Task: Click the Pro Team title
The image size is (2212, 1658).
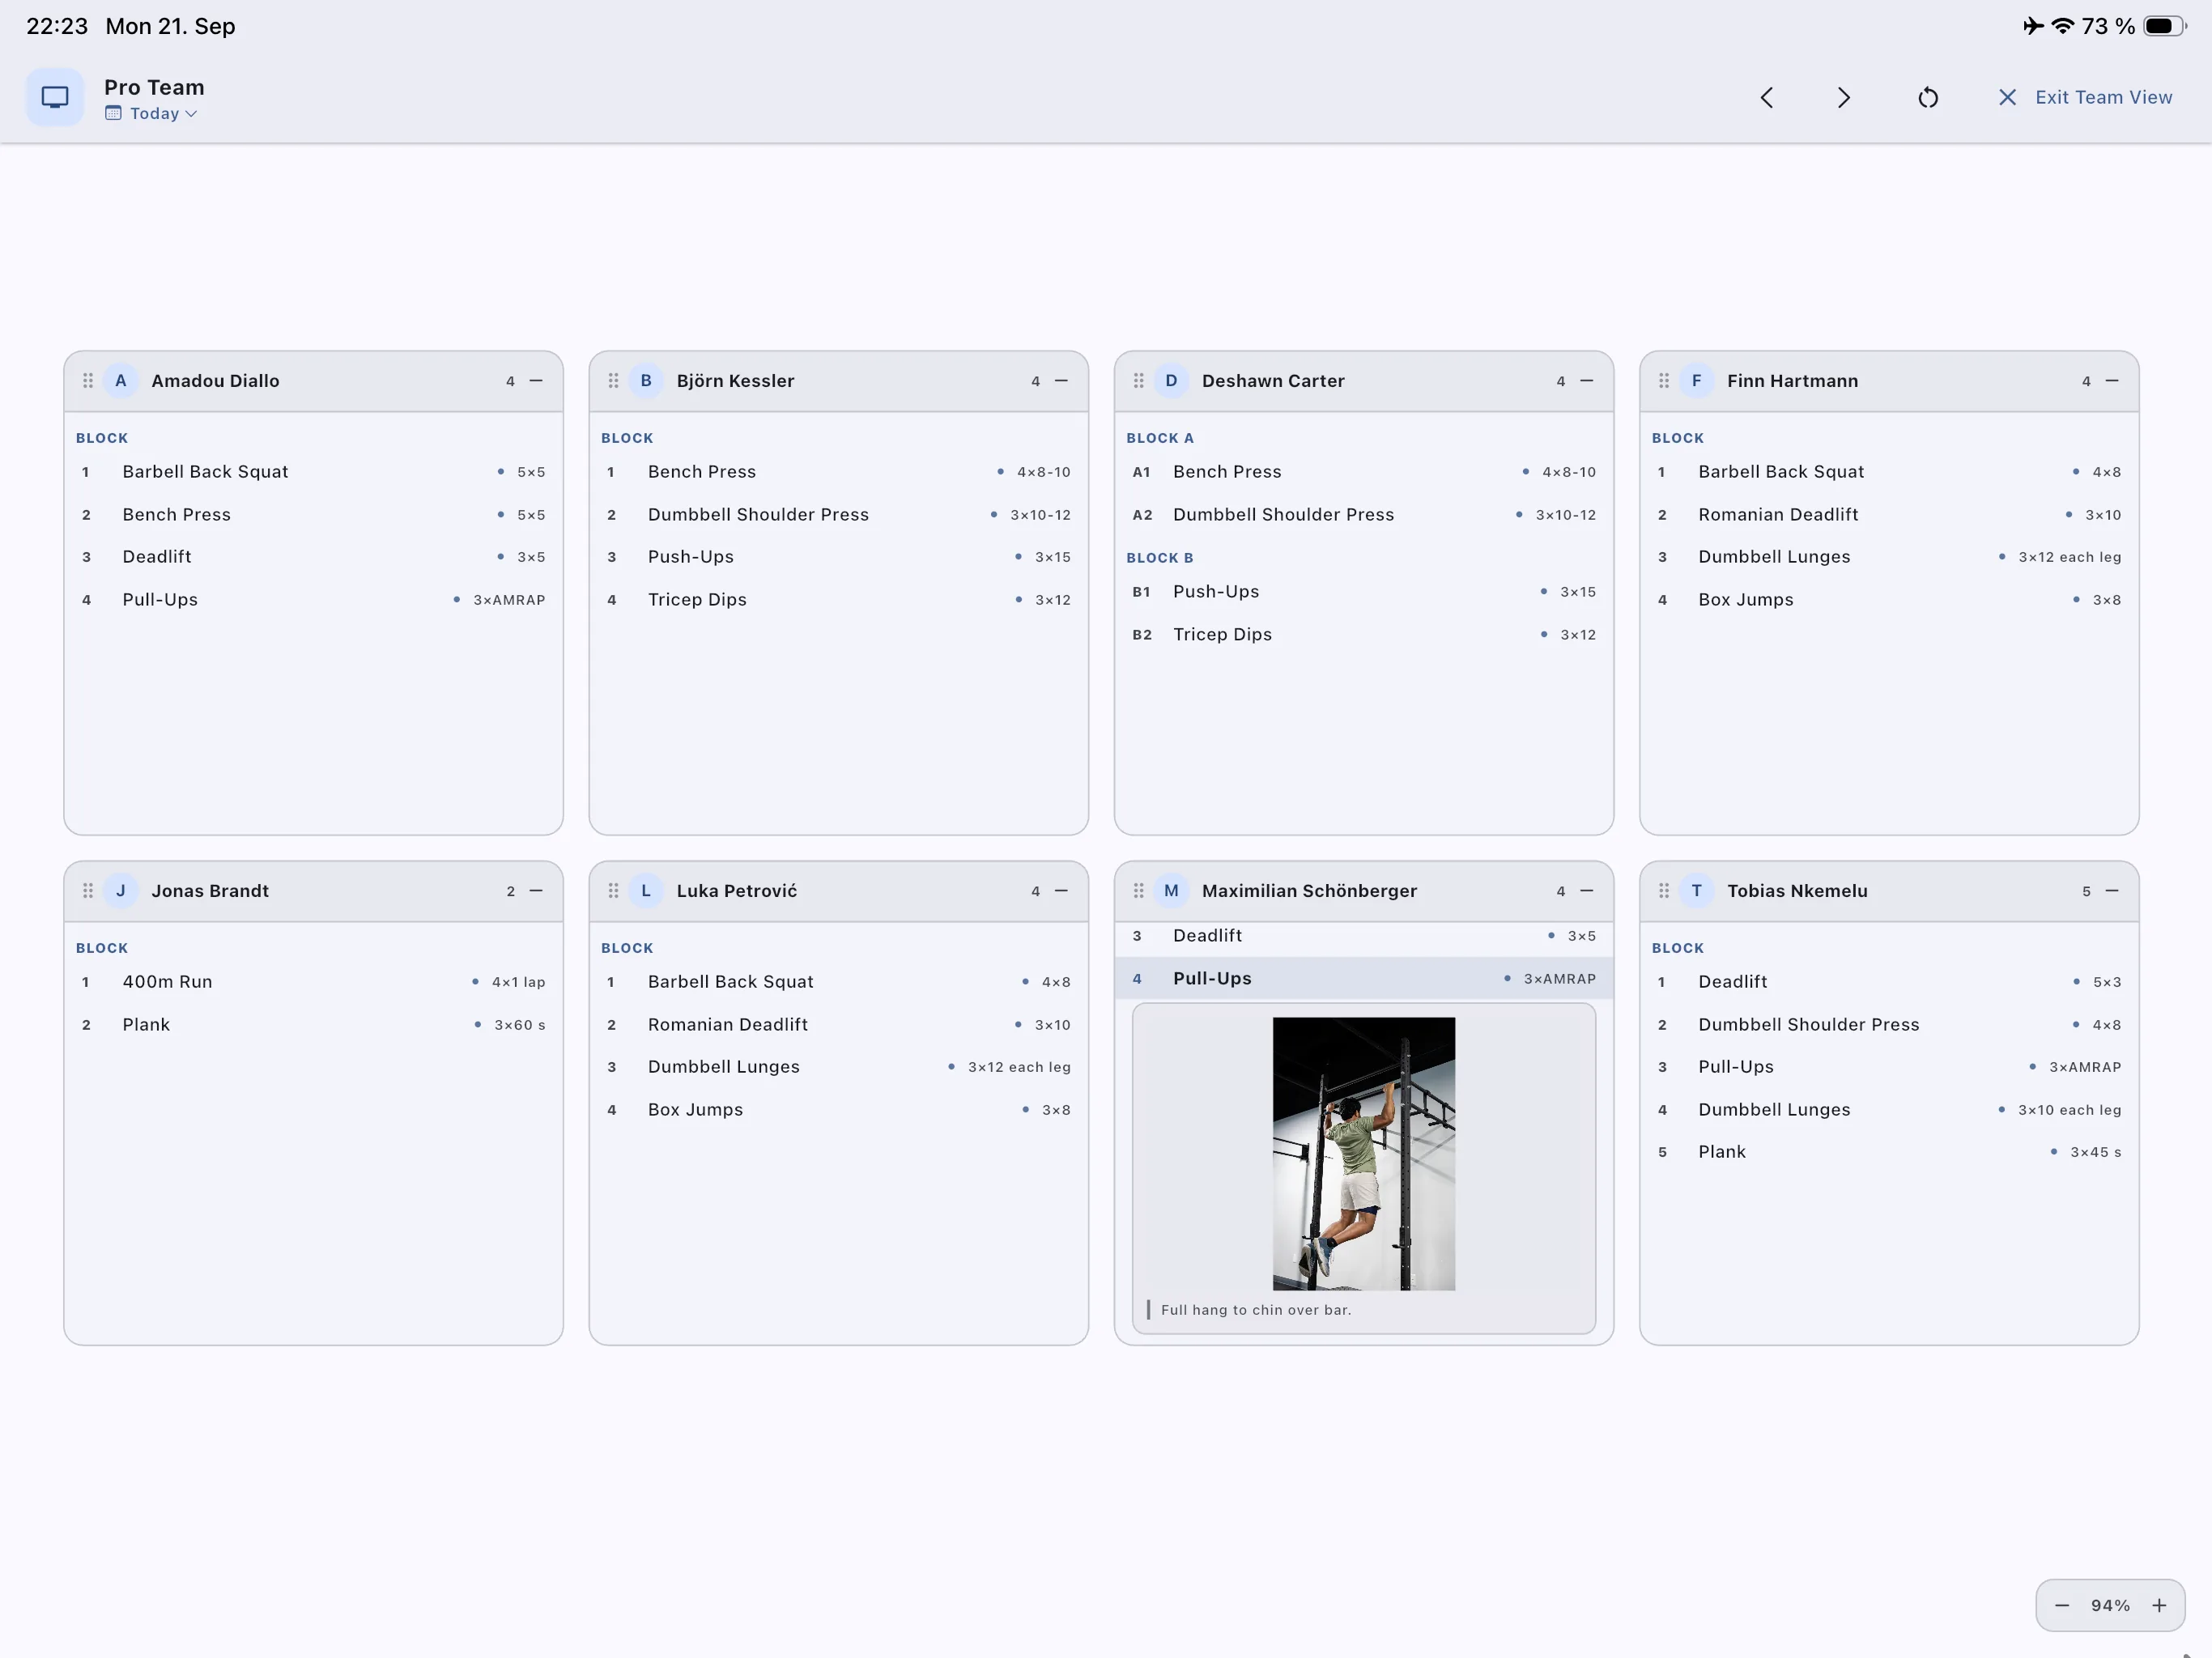Action: pyautogui.click(x=154, y=87)
